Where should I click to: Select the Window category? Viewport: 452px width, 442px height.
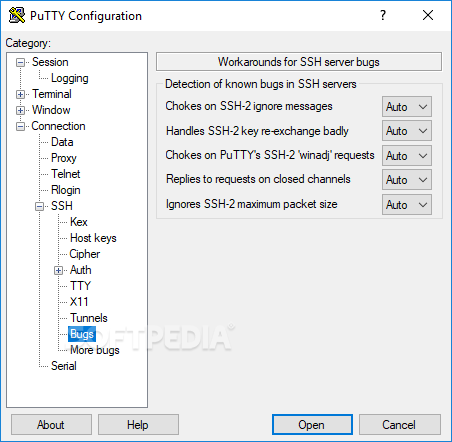pos(51,110)
